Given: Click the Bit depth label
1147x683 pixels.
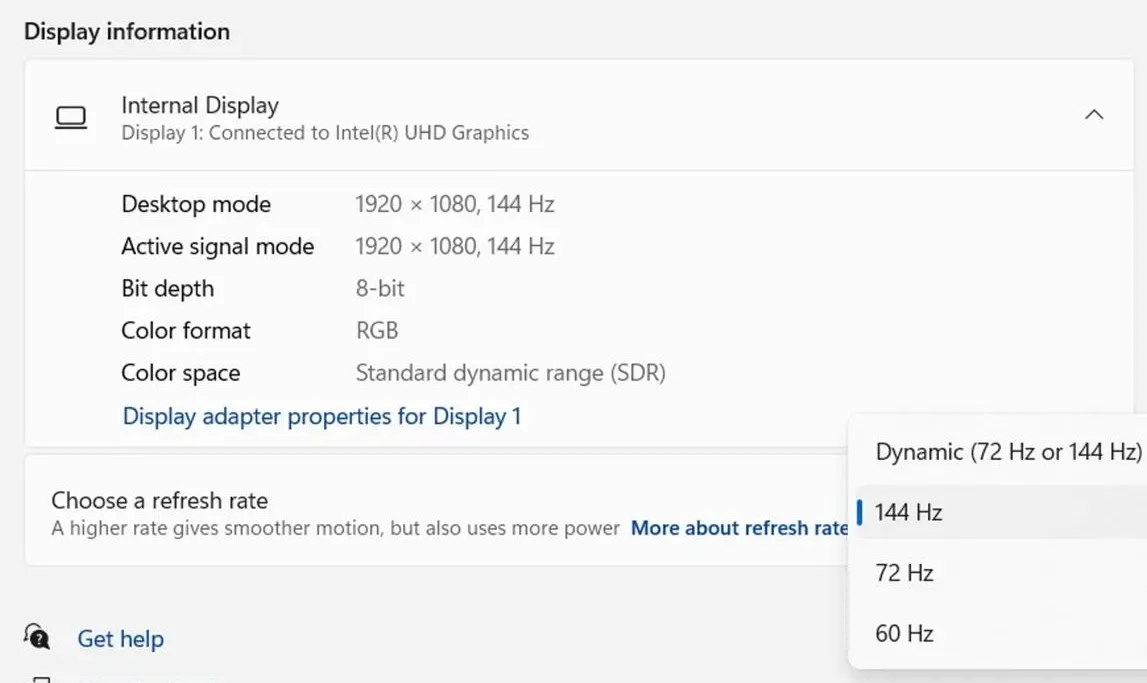Looking at the screenshot, I should point(168,288).
